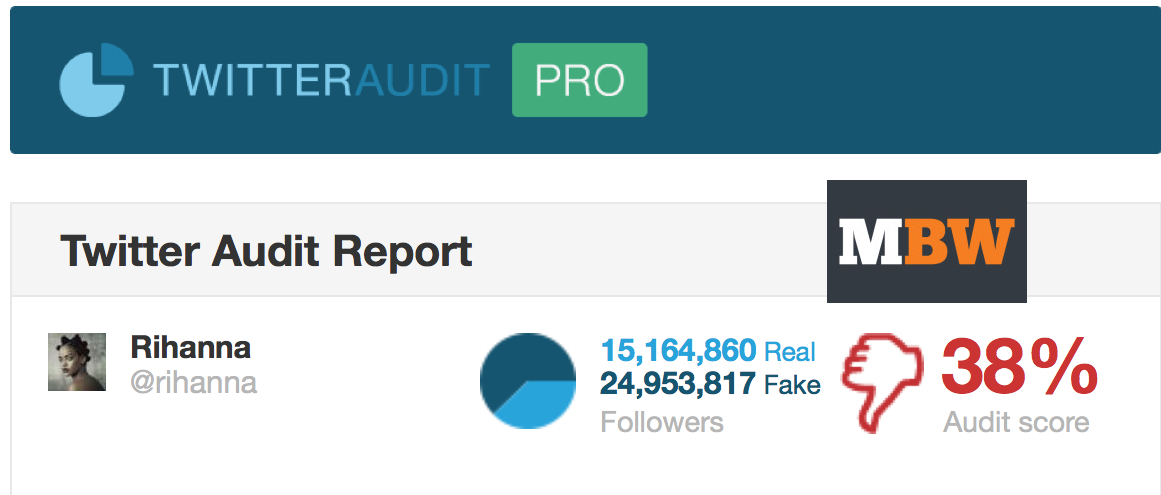This screenshot has width=1161, height=495.
Task: Click the MBW logo overlay
Action: [926, 241]
